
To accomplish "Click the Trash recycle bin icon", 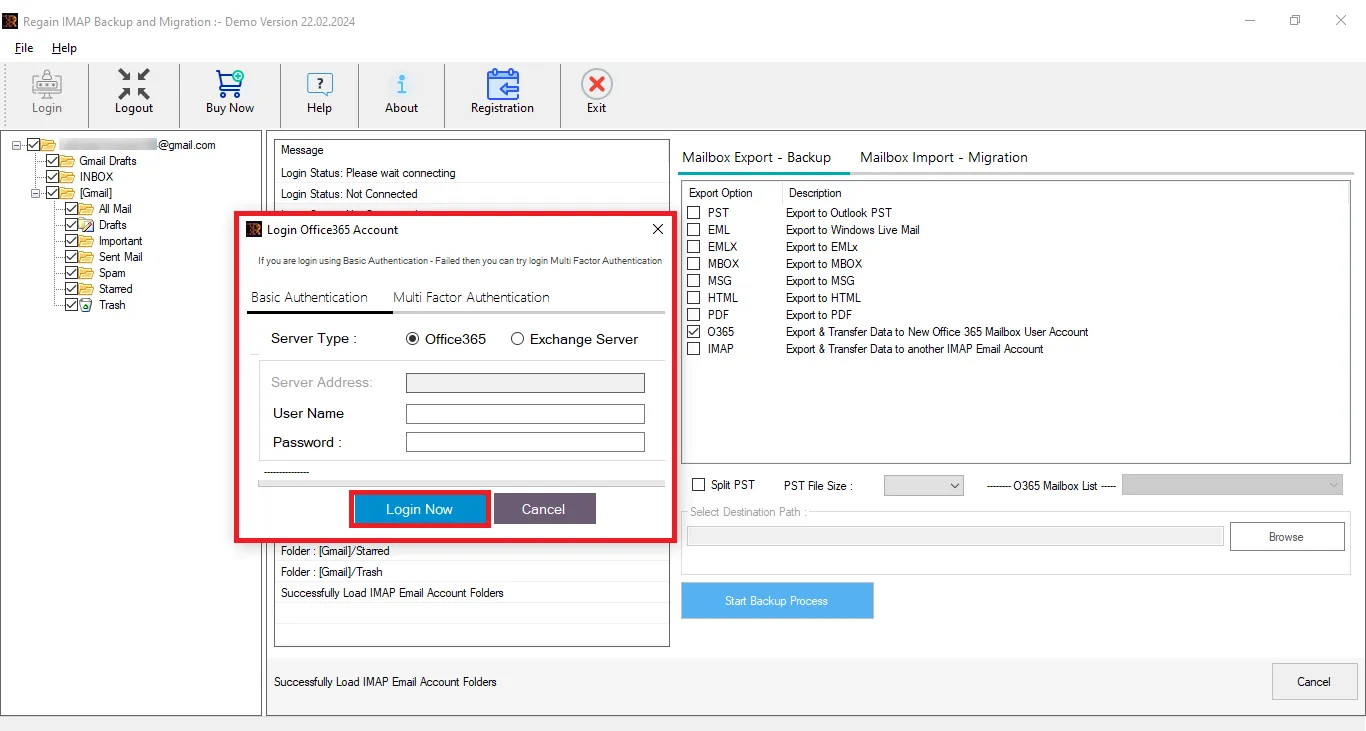I will click(x=87, y=305).
